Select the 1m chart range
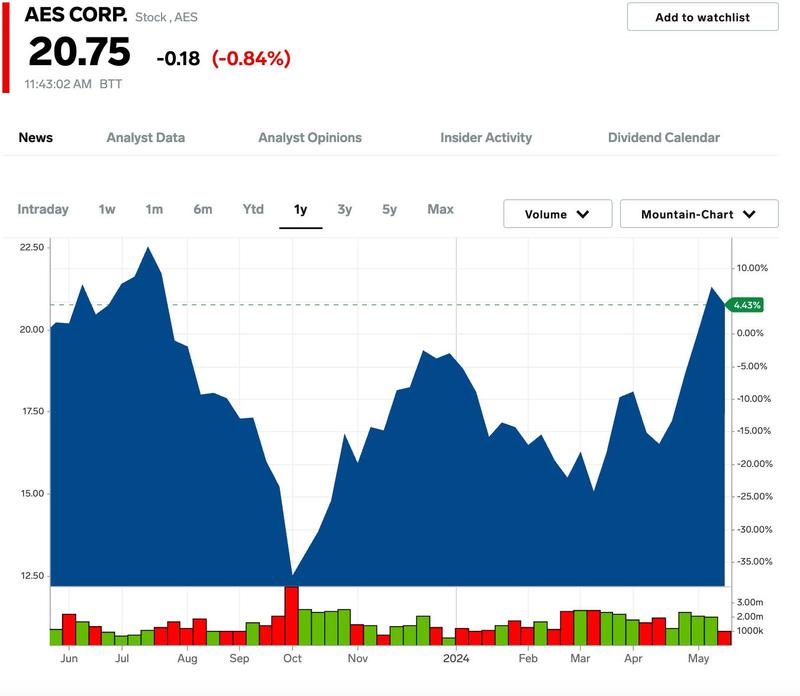 click(x=154, y=209)
